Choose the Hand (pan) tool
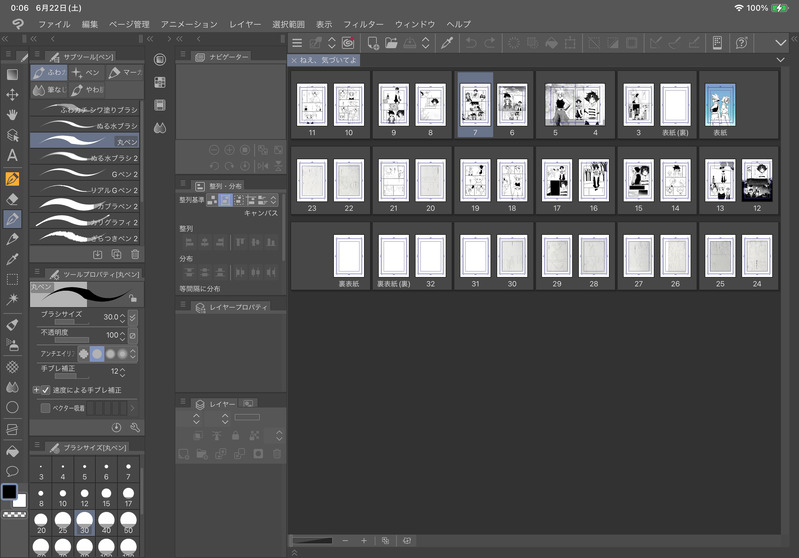Screen dimensions: 799x558 (x=12, y=114)
